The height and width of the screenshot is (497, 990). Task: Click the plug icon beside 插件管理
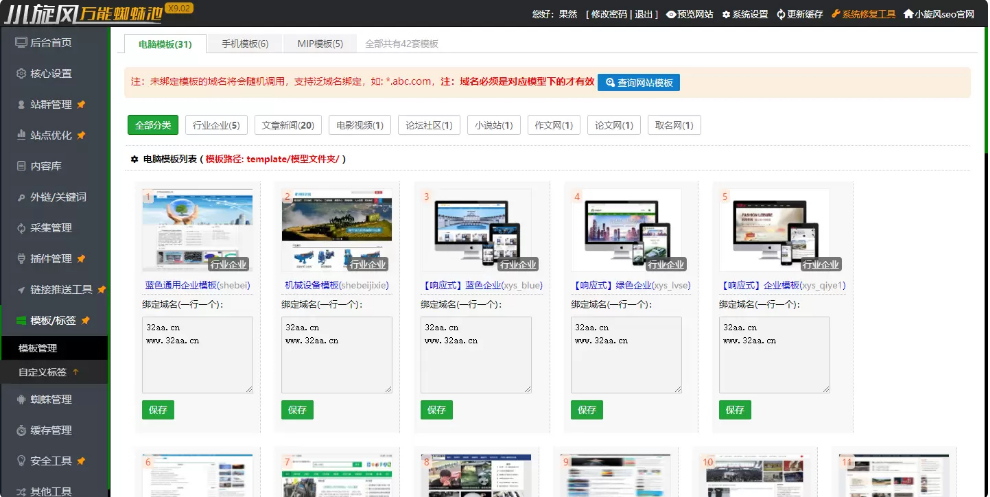tap(21, 259)
